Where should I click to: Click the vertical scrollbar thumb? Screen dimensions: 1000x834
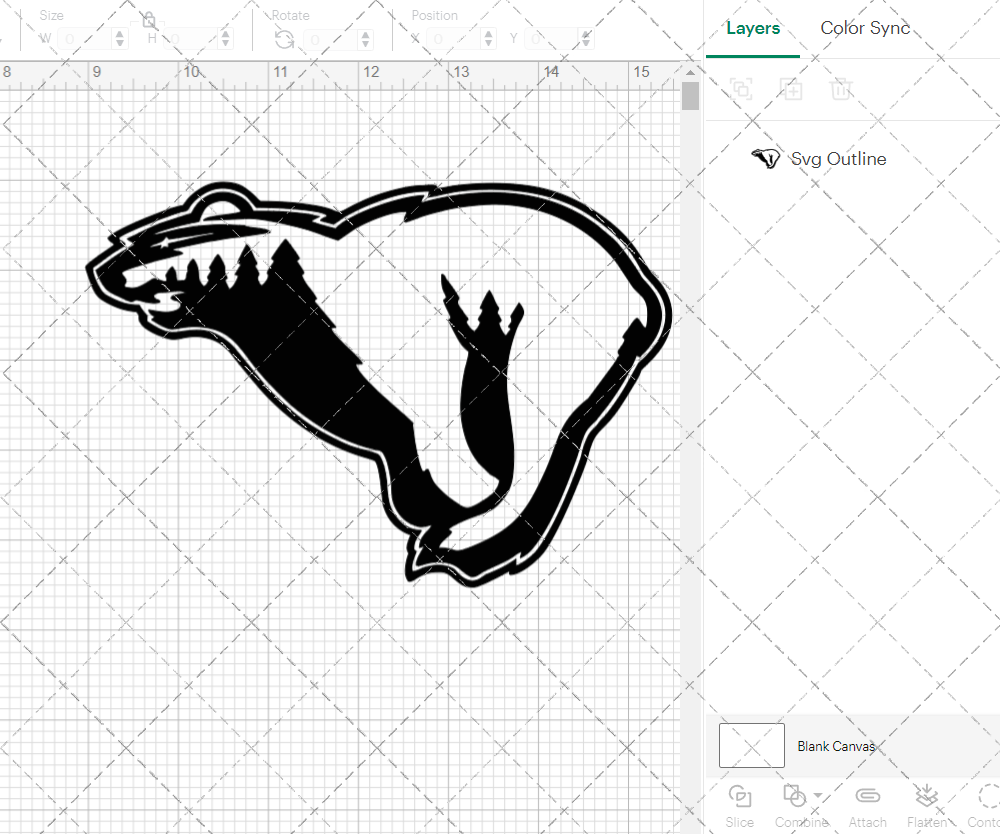[690, 96]
